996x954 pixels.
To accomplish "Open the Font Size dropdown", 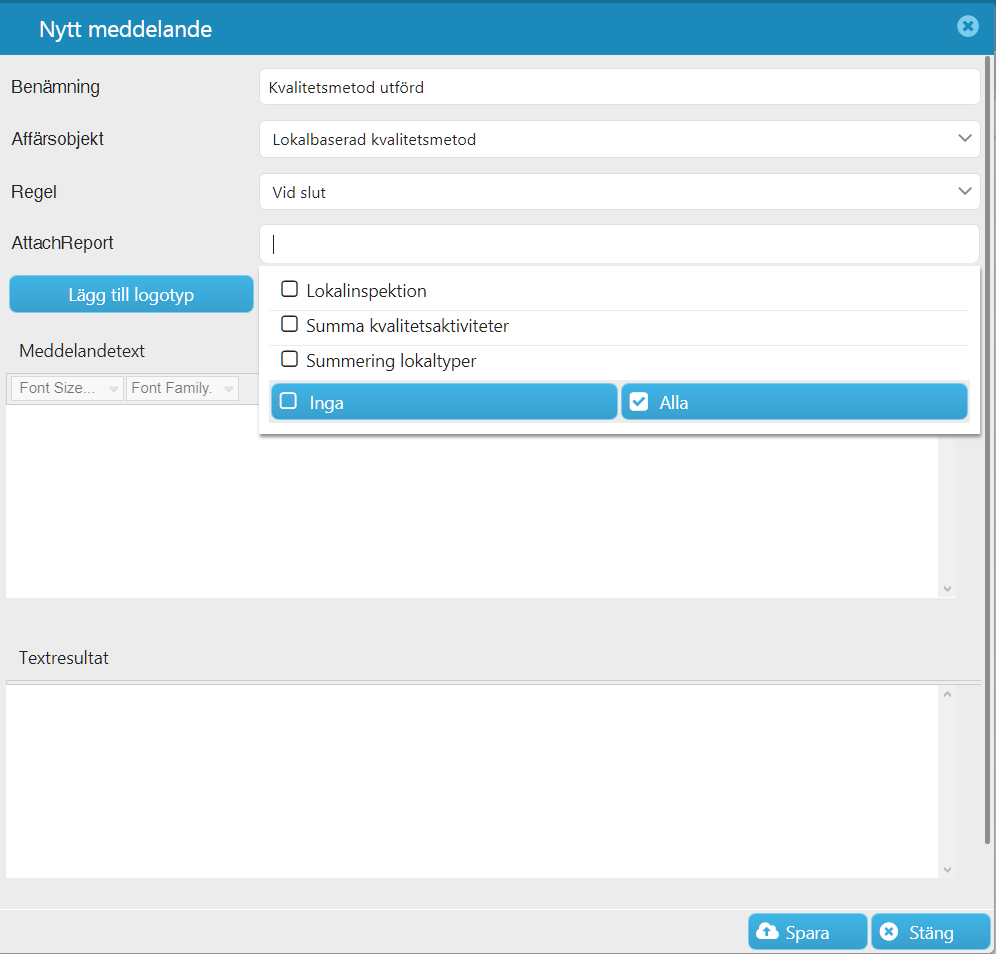I will point(67,388).
